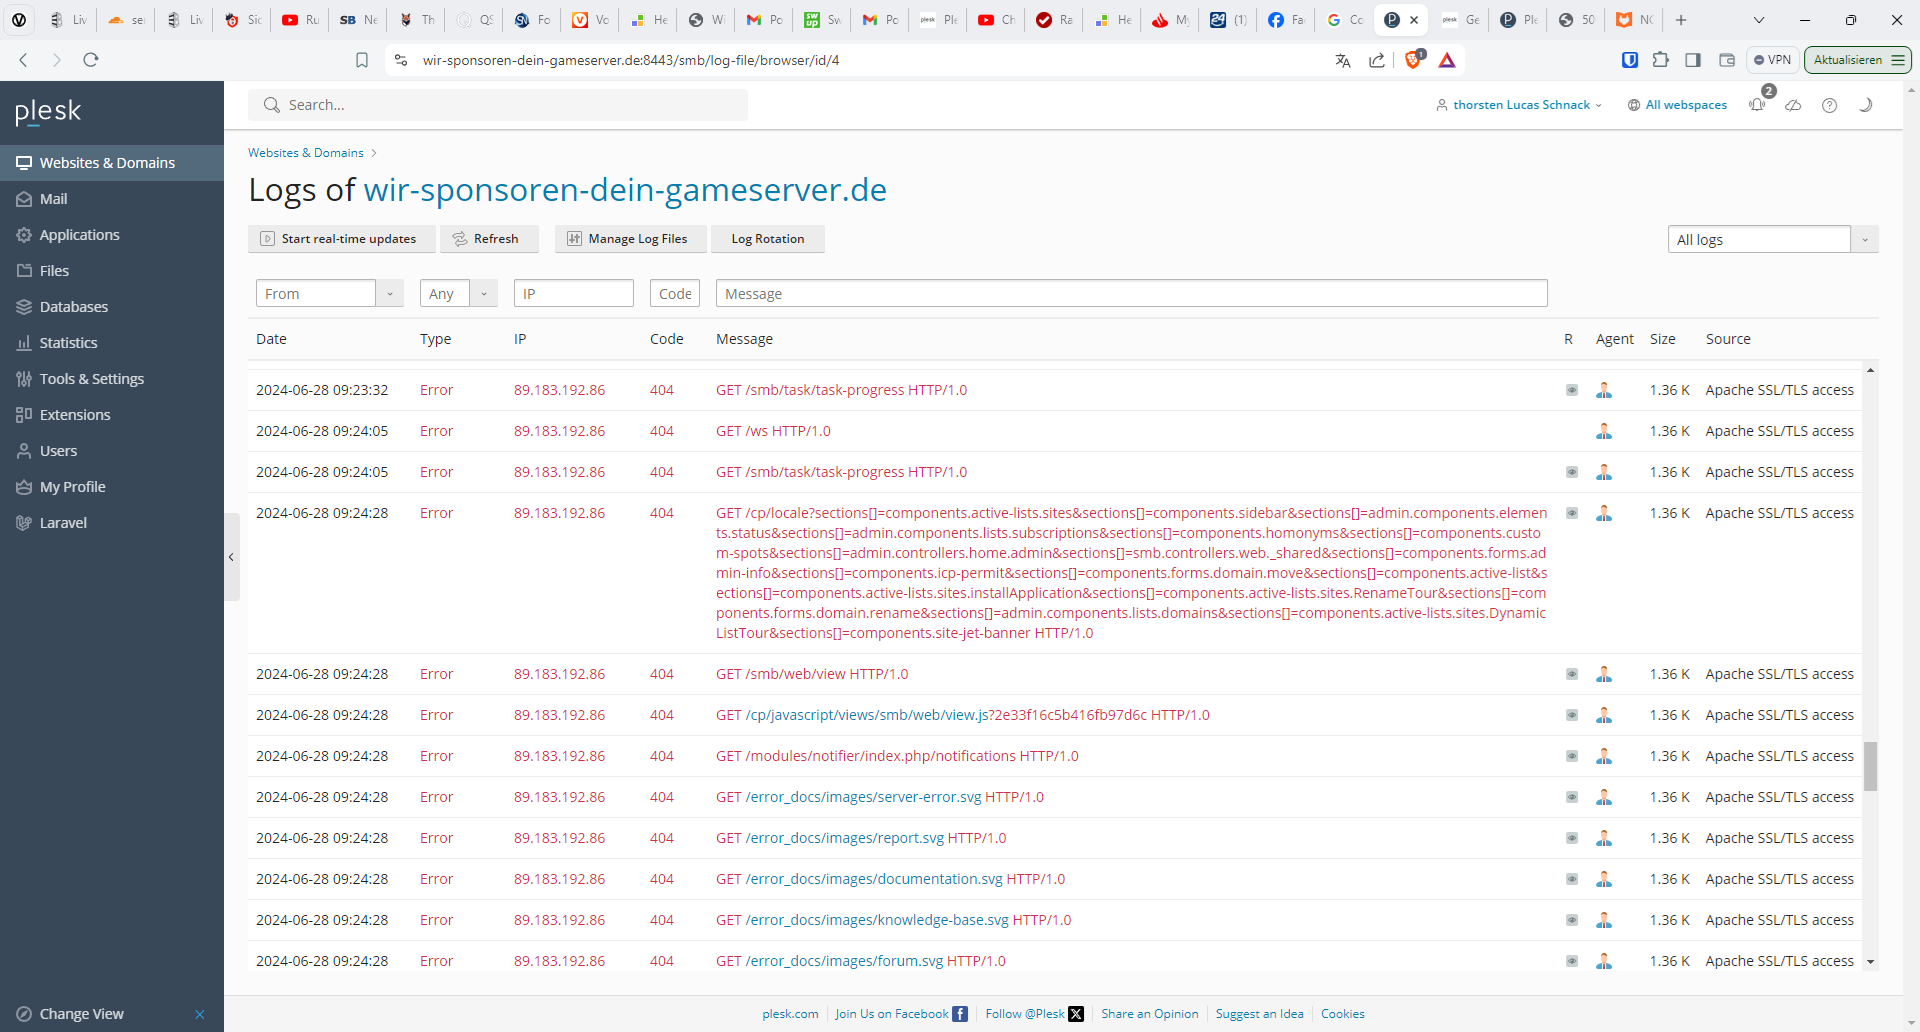Click the notifications bell icon
The width and height of the screenshot is (1920, 1032).
[1757, 105]
